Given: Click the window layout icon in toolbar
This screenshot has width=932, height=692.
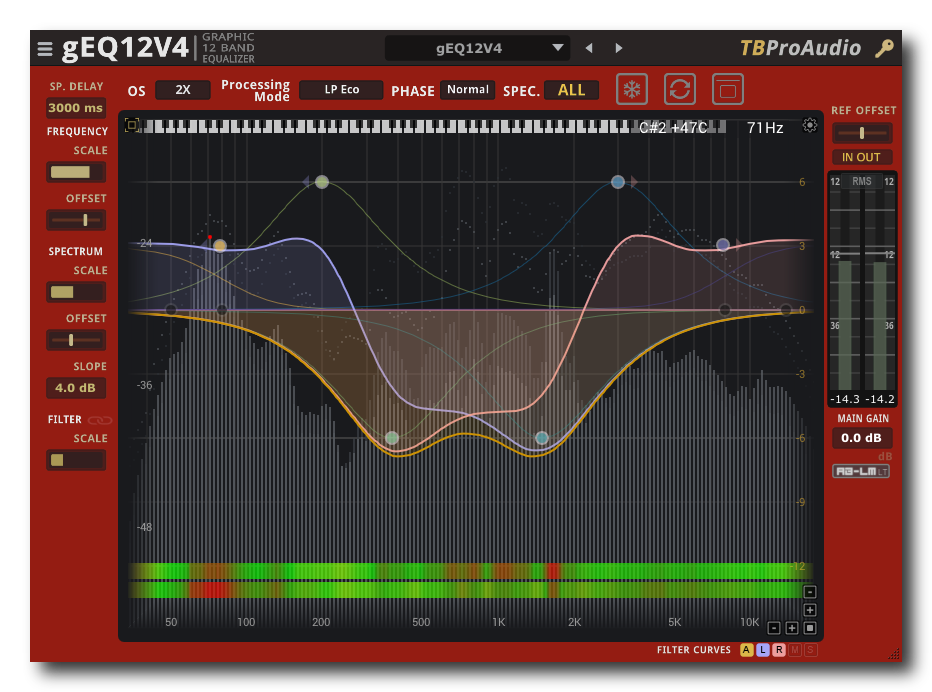Looking at the screenshot, I should [728, 89].
